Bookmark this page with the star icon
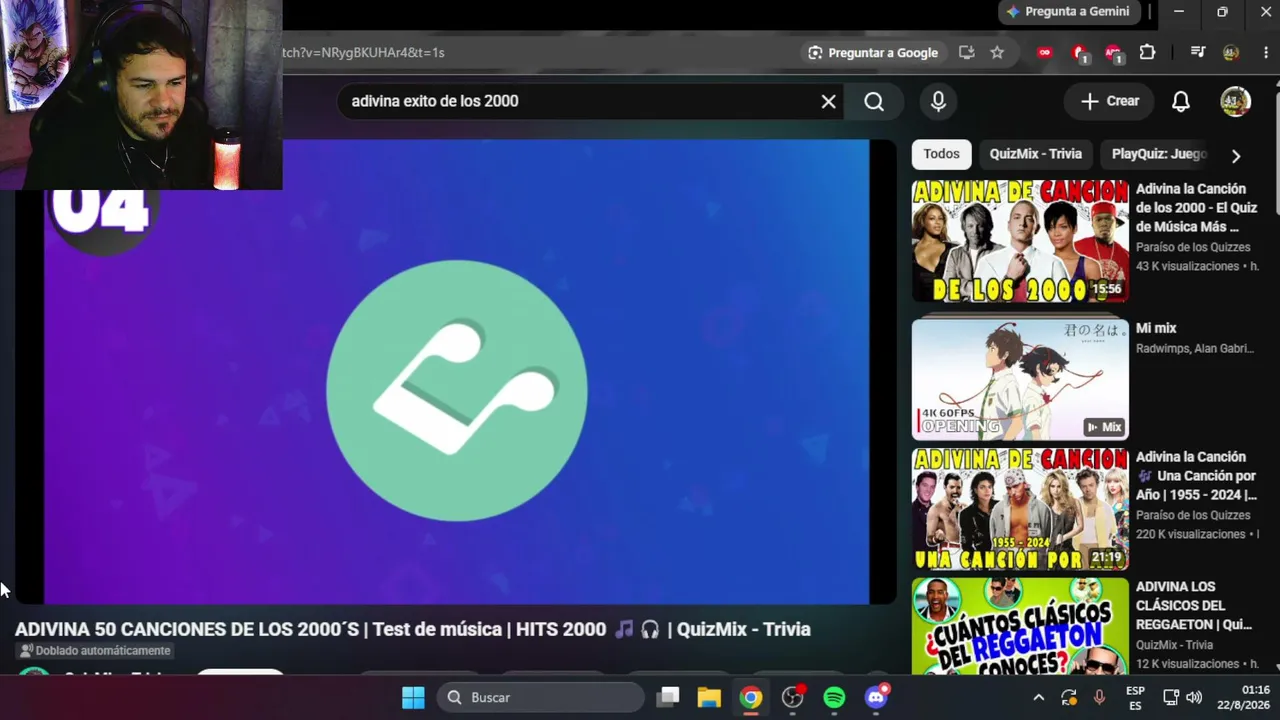This screenshot has height=720, width=1280. click(997, 53)
